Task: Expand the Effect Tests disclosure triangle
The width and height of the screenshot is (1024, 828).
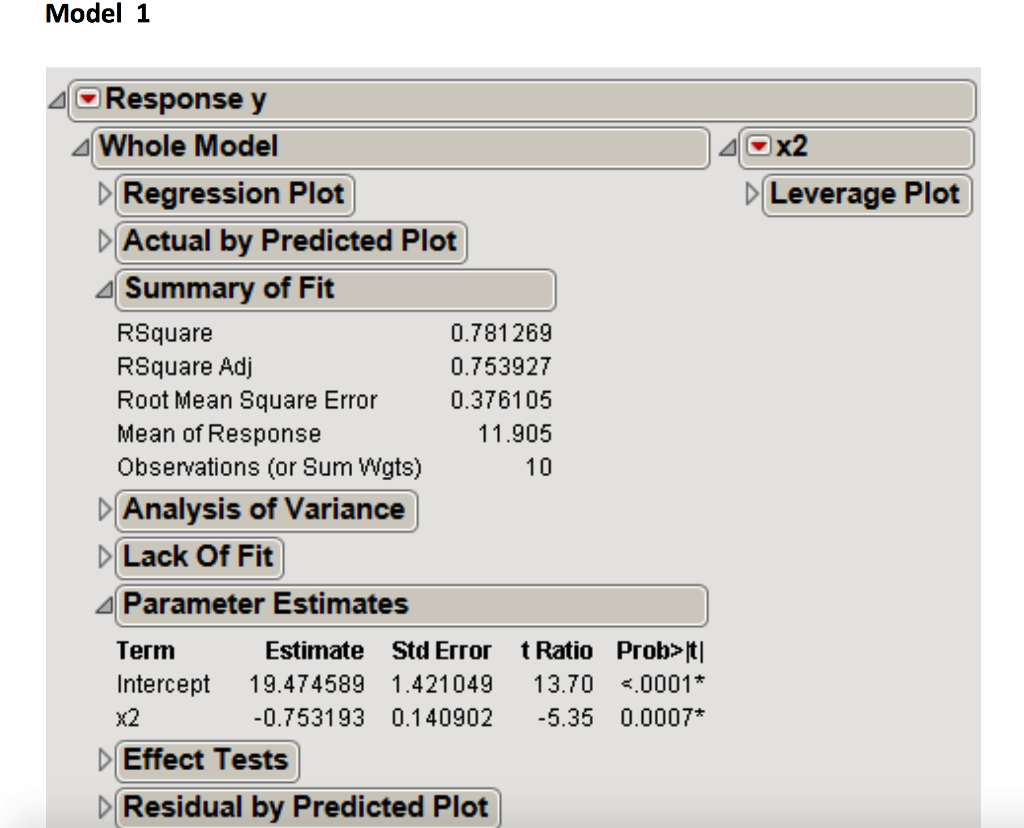Action: coord(106,760)
